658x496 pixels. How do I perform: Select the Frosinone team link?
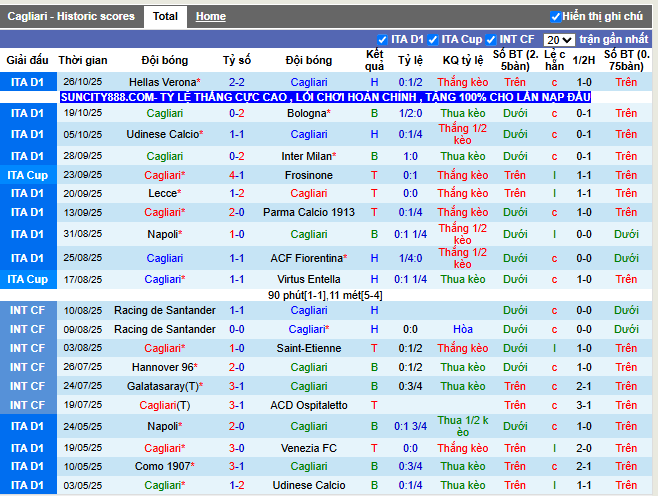pos(309,175)
